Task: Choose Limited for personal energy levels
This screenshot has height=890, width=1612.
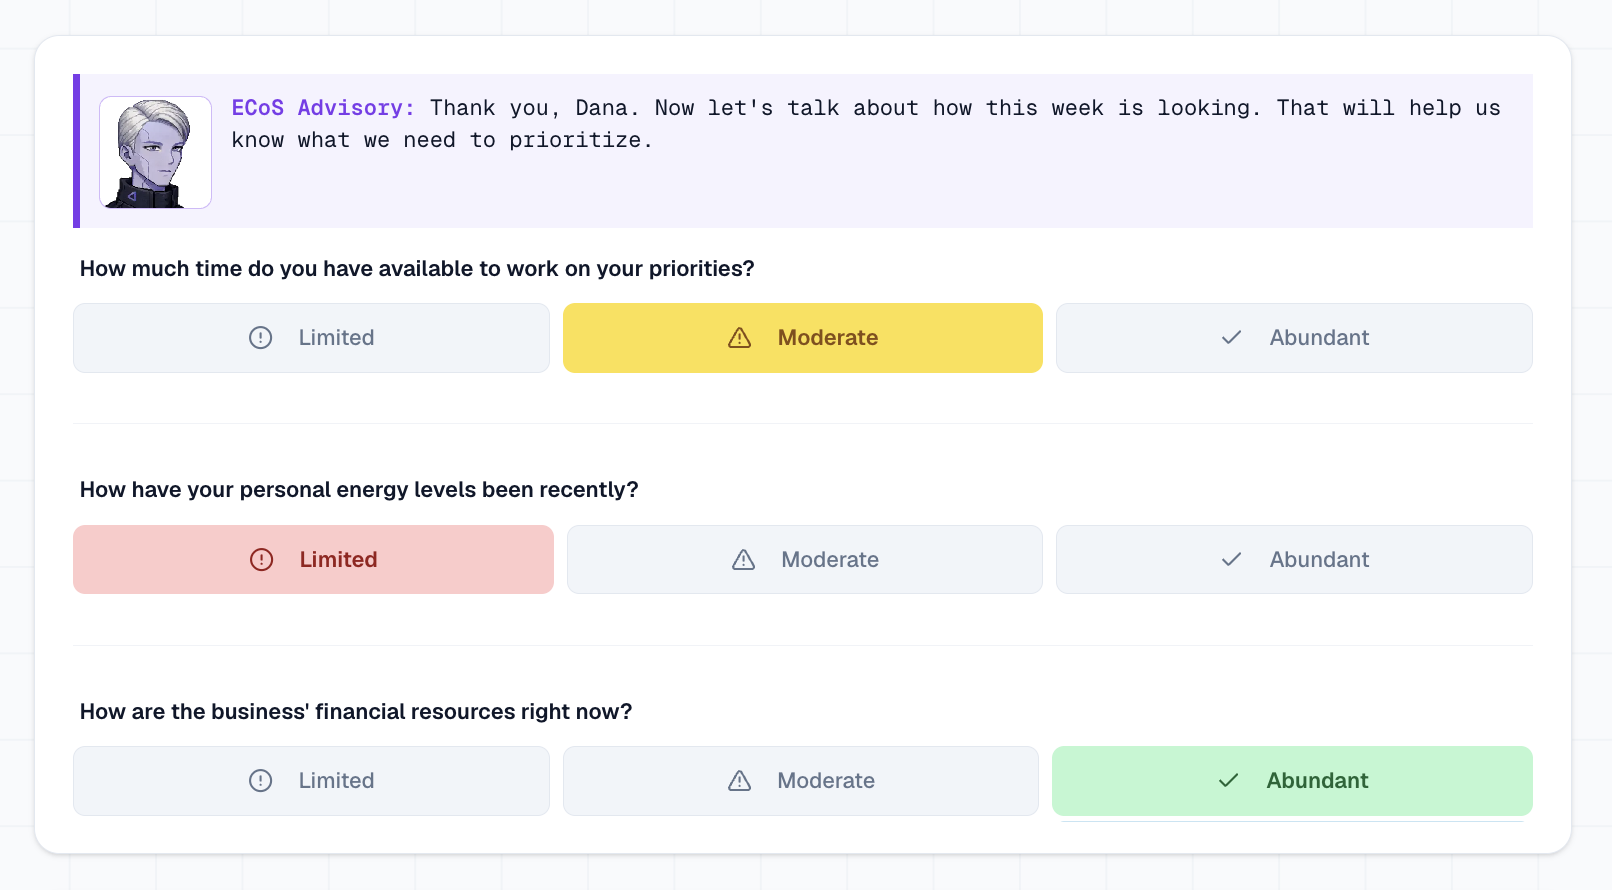Action: 313,560
